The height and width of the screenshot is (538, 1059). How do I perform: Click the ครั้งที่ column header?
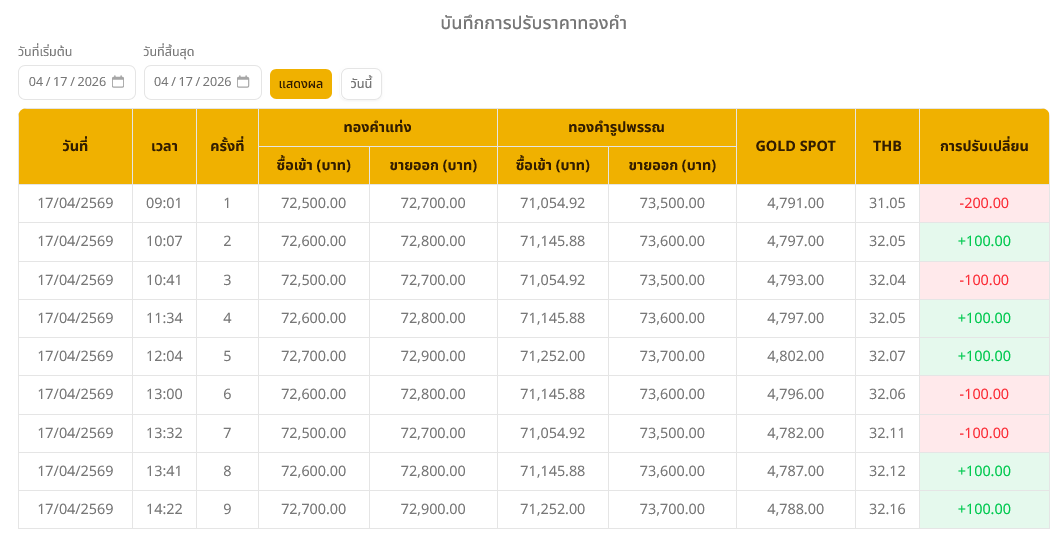coord(227,146)
